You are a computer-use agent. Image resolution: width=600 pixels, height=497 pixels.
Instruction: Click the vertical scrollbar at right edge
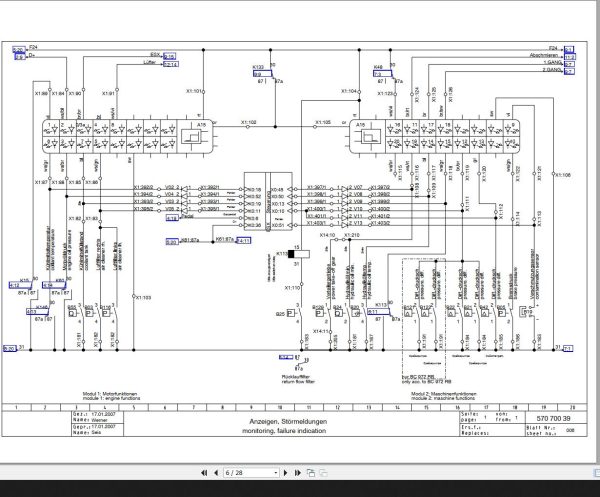pyautogui.click(x=596, y=230)
